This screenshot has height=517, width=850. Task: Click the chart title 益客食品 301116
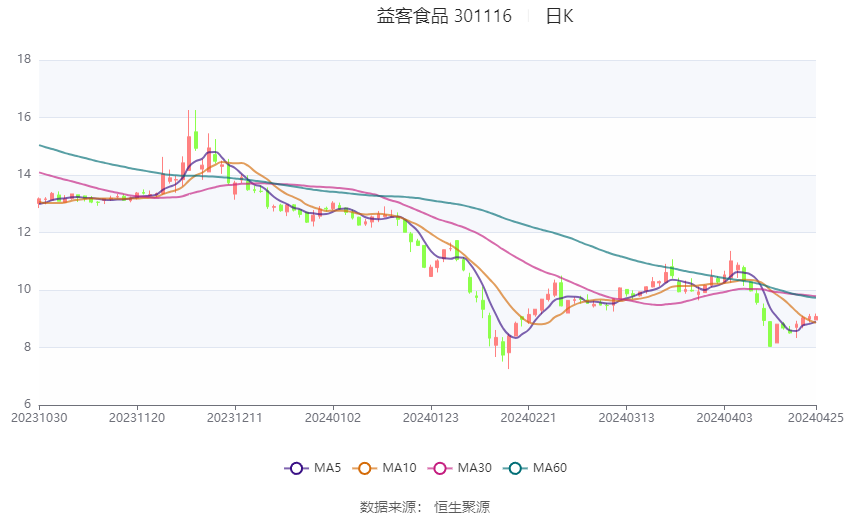(444, 16)
